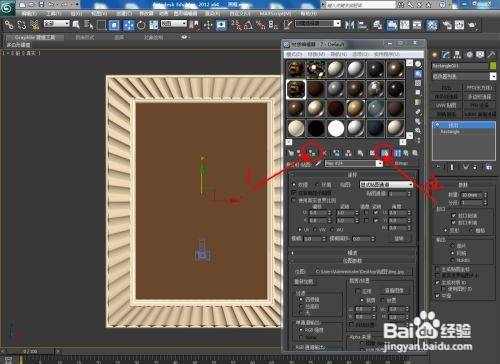
Task: Click the UVW Map modifier button
Action: (446, 106)
